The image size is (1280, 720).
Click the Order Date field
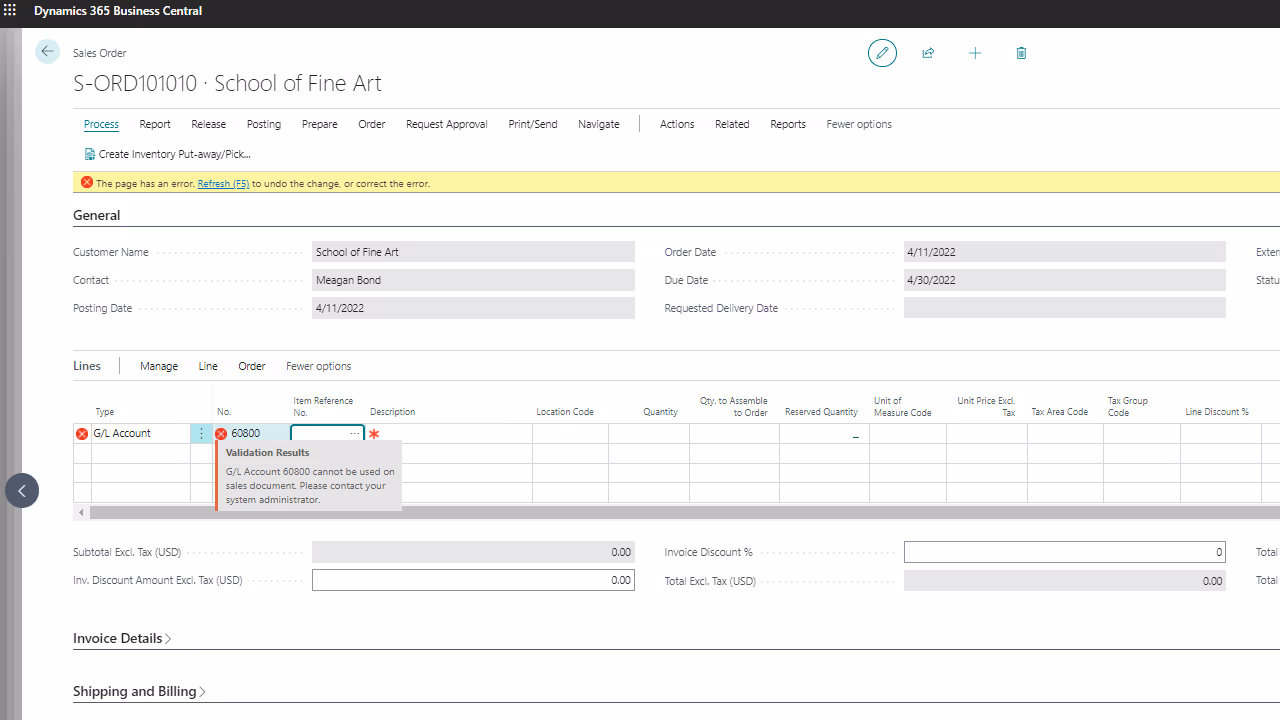(x=1065, y=252)
